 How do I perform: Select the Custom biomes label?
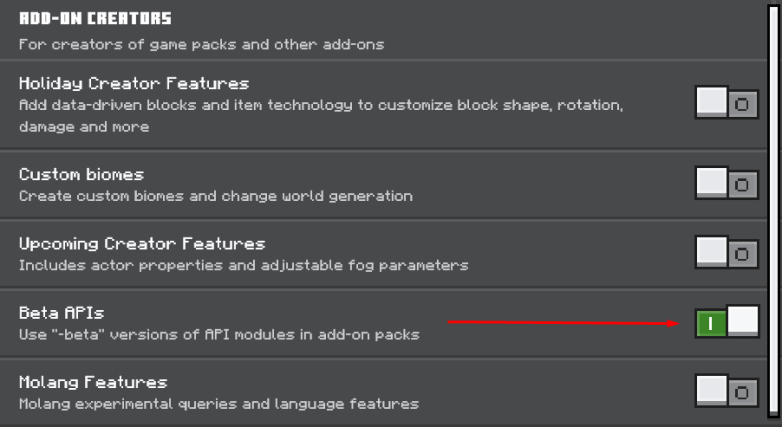[81, 174]
